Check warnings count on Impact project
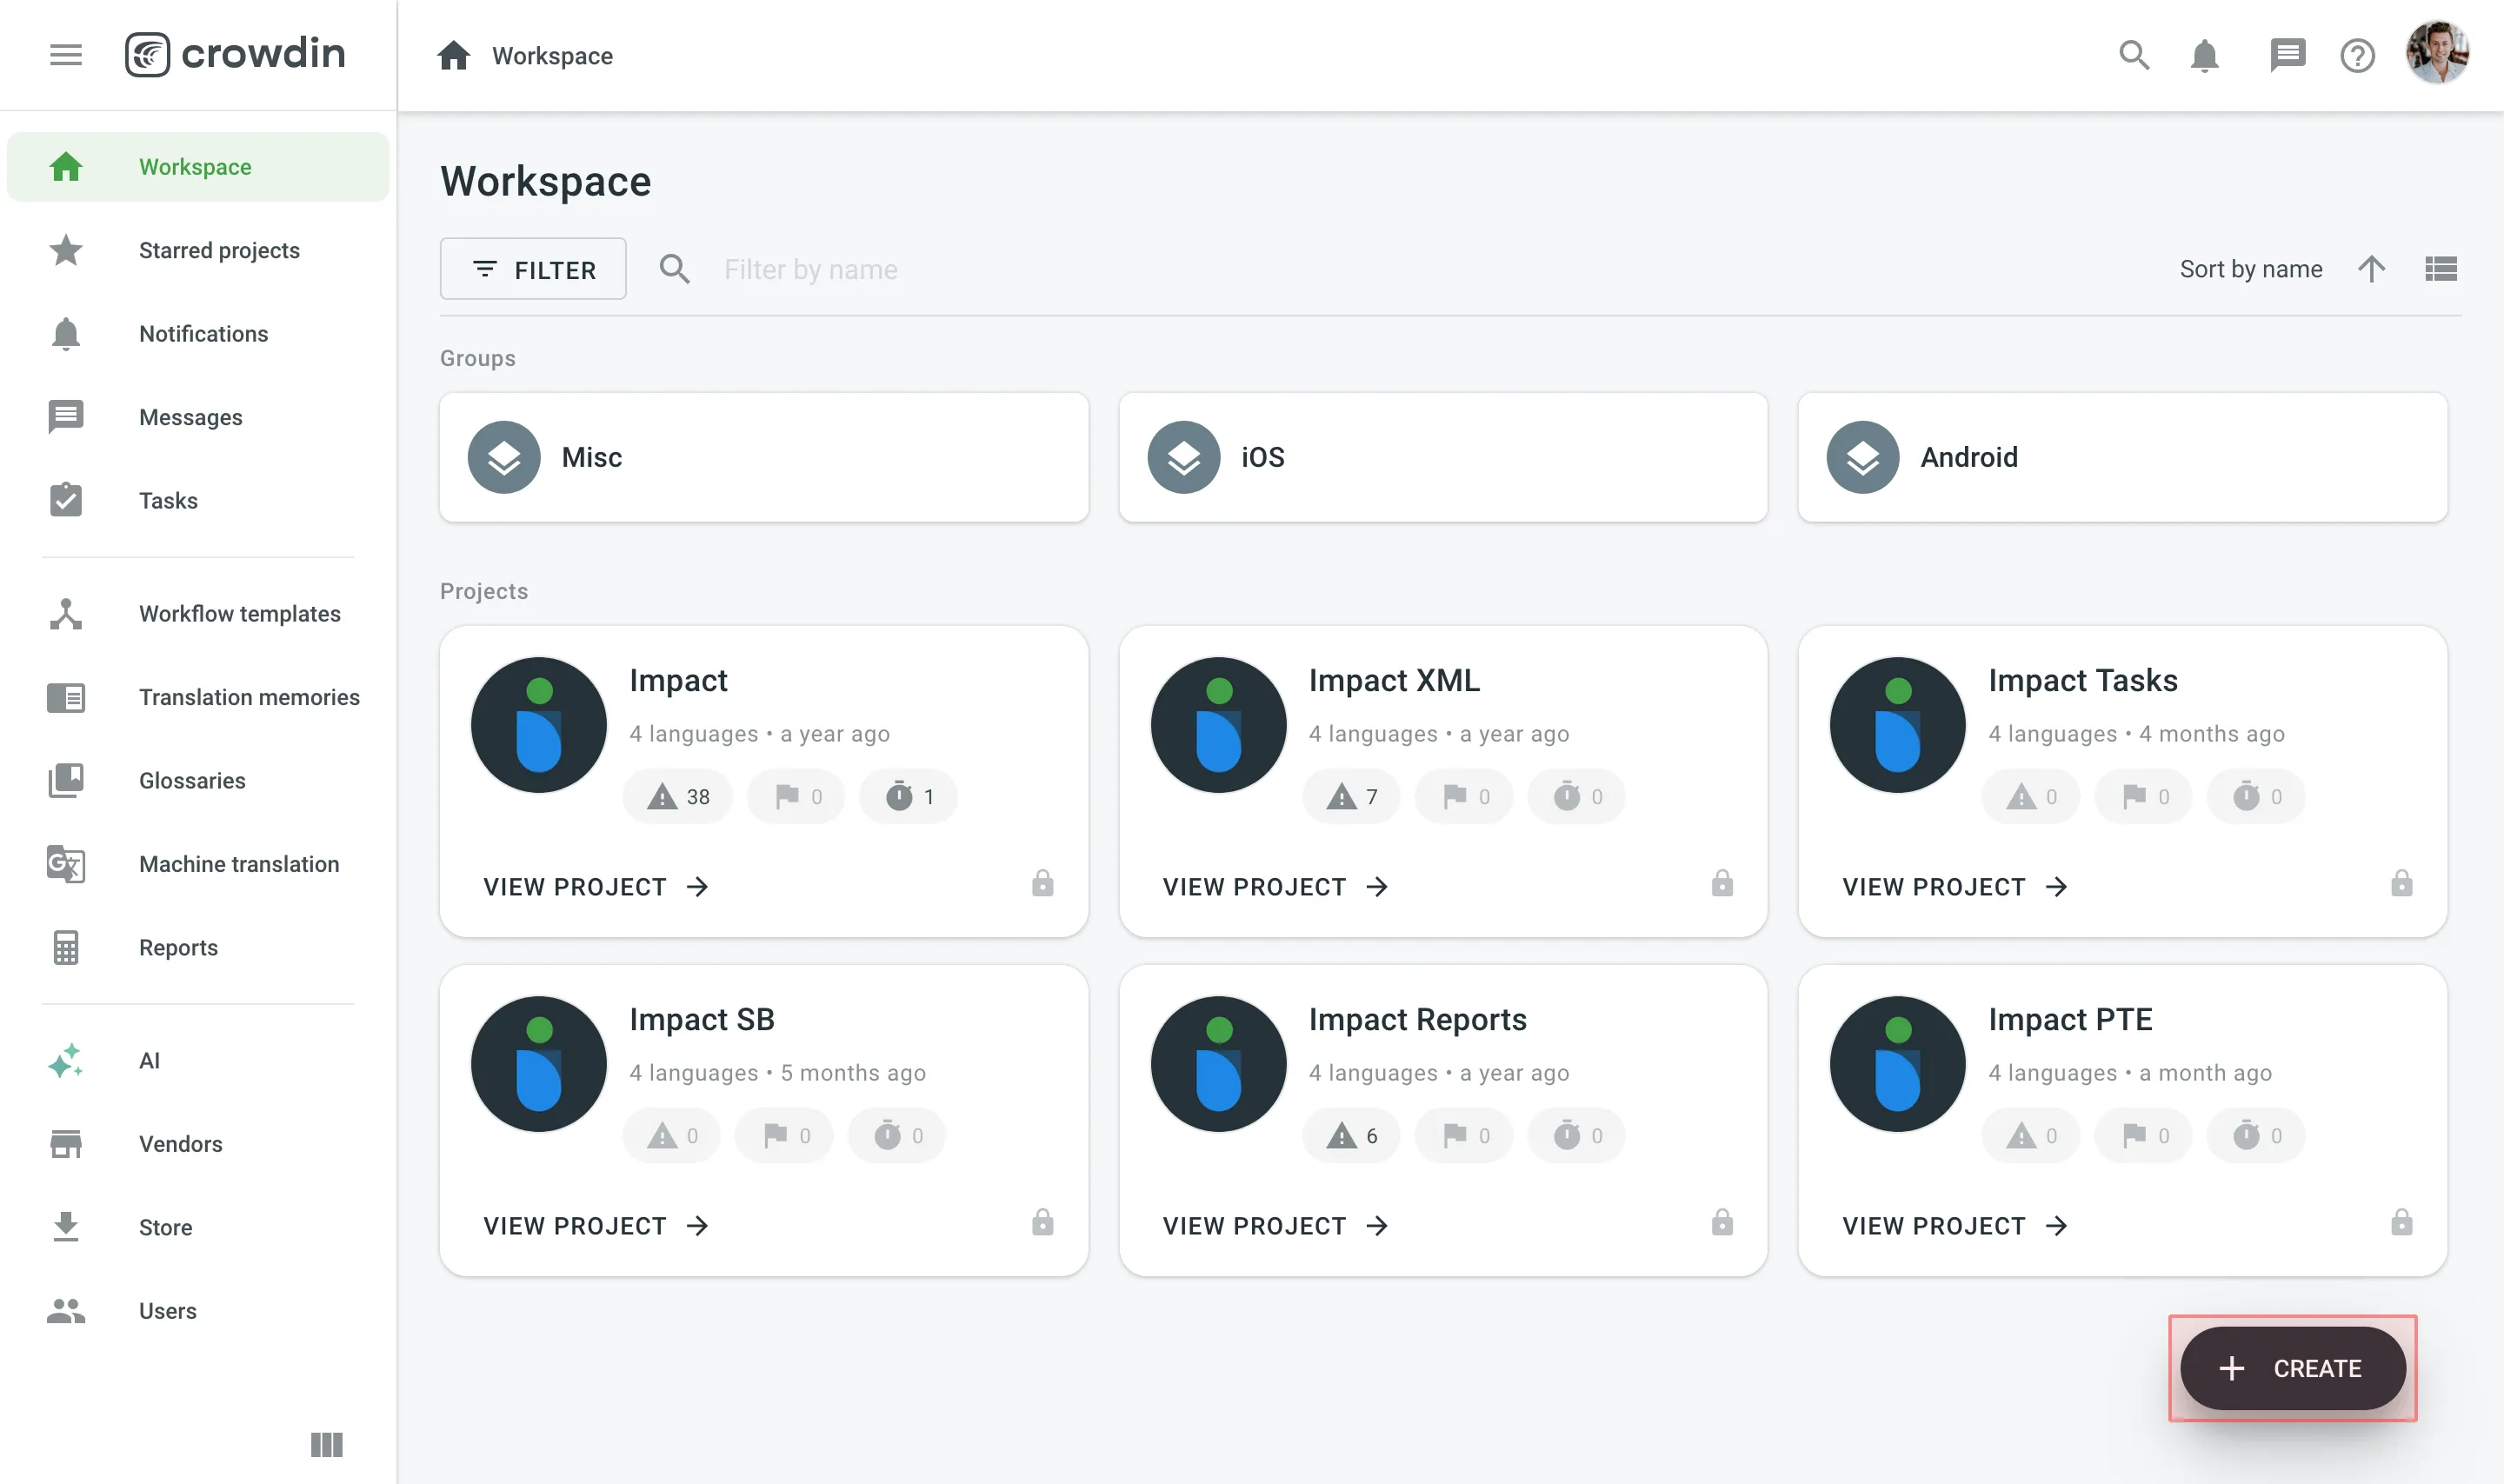The image size is (2504, 1484). [677, 796]
